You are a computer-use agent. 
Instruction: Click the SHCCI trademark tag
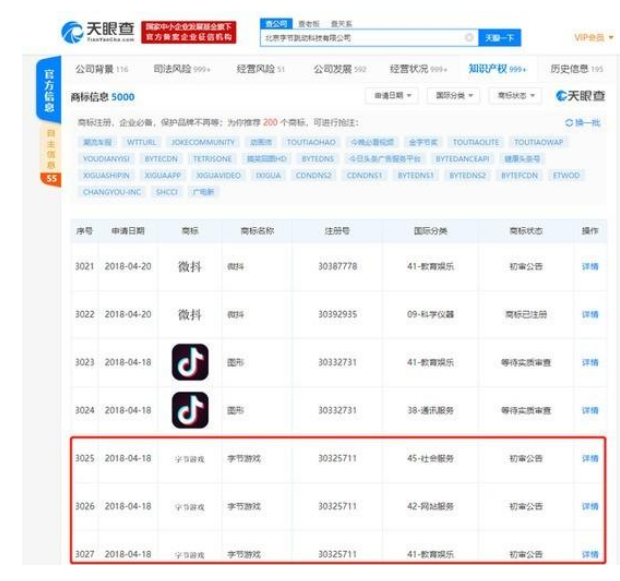click(x=167, y=192)
